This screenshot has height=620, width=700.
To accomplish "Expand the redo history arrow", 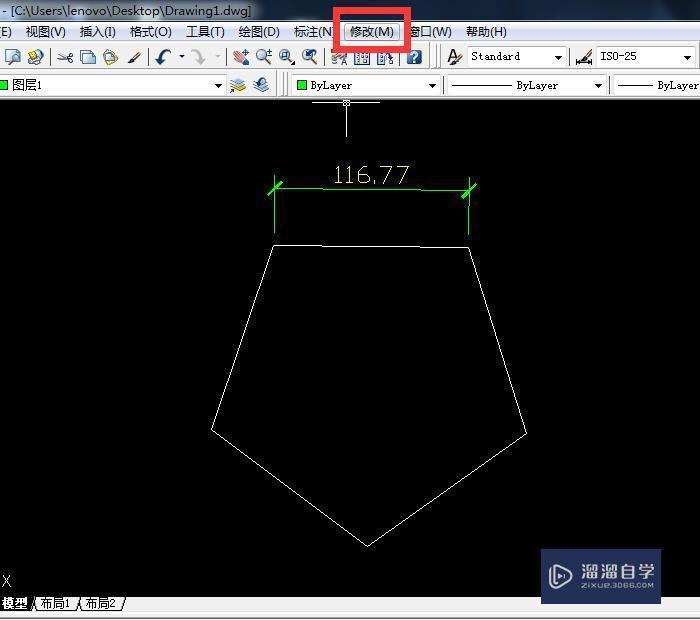I will [x=218, y=57].
